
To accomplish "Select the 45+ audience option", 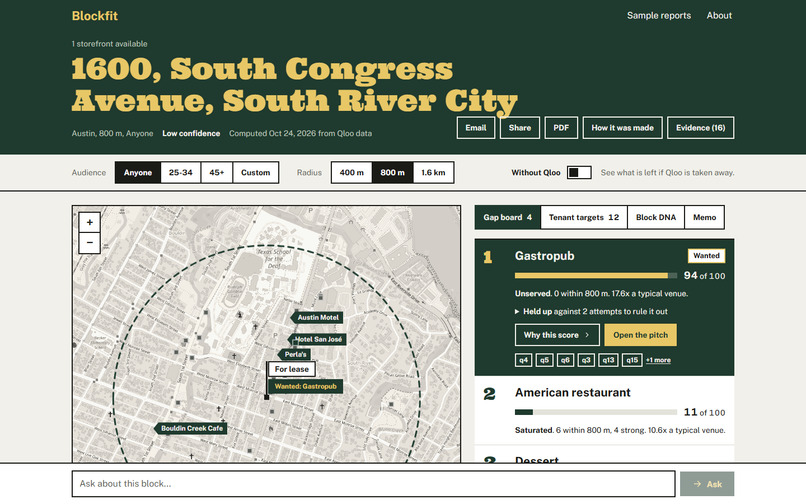I will (x=216, y=172).
